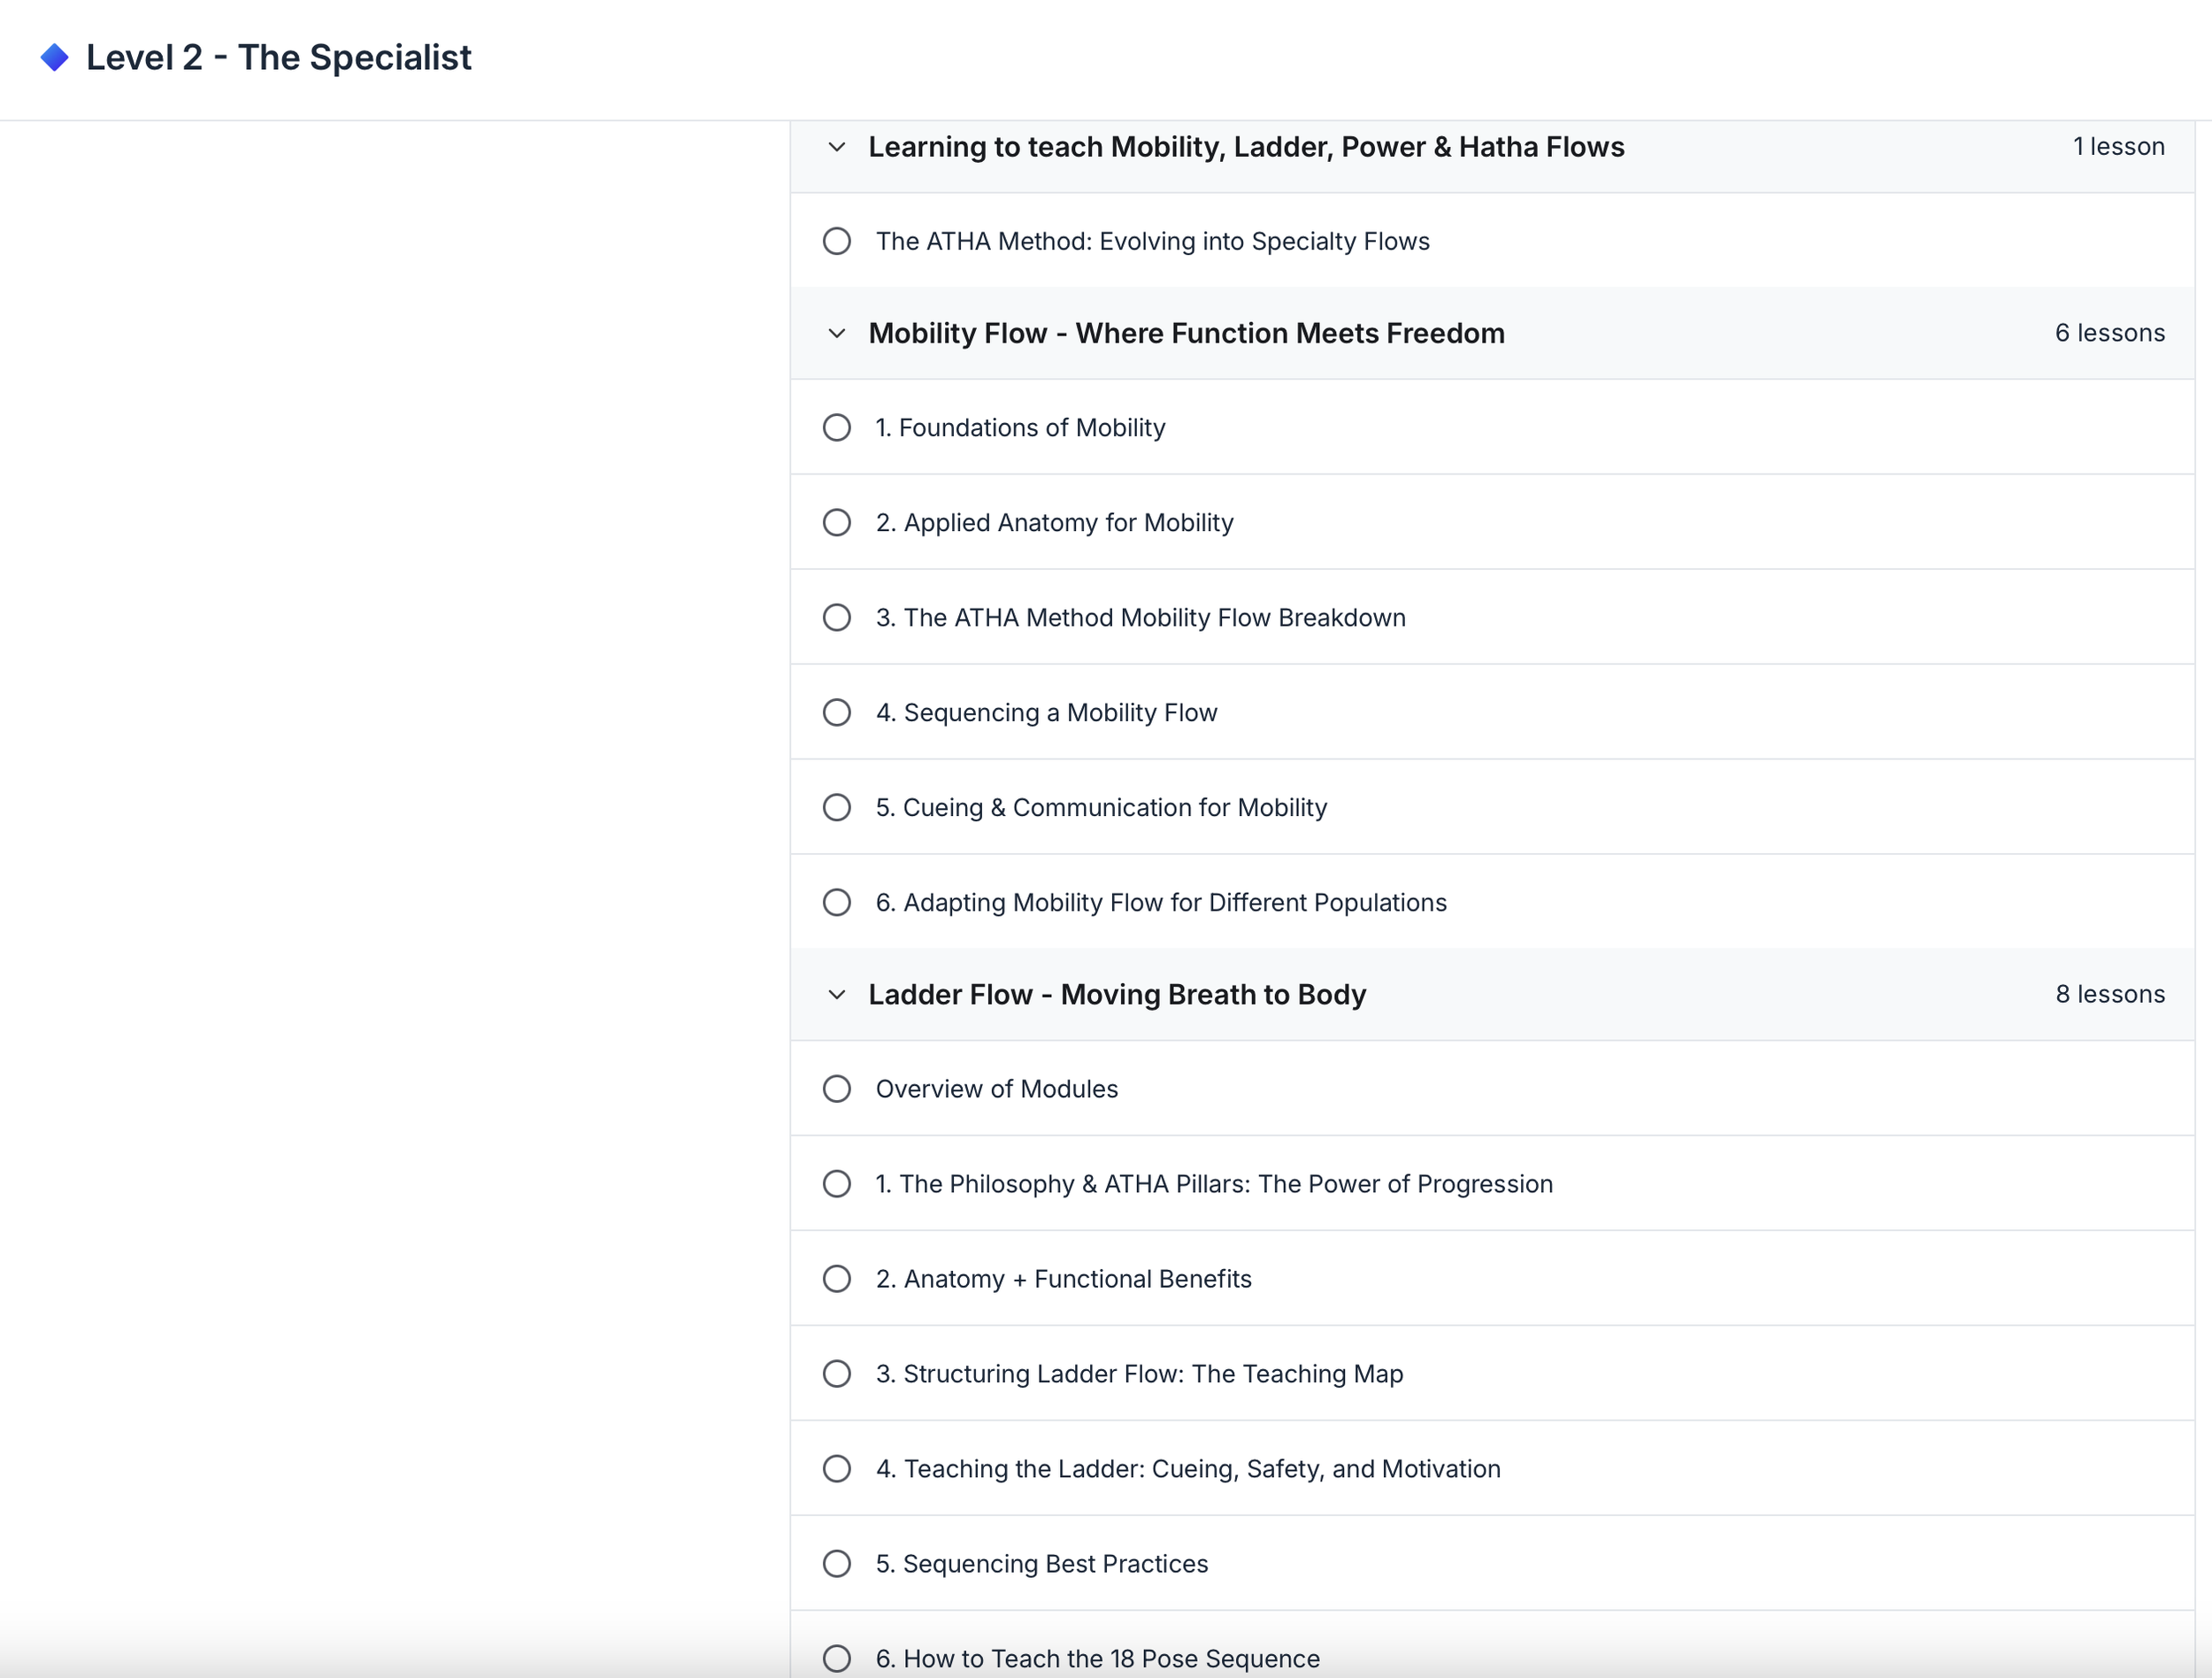Click completion circle for Applied Anatomy for Mobility
The width and height of the screenshot is (2212, 1678).
[x=837, y=523]
